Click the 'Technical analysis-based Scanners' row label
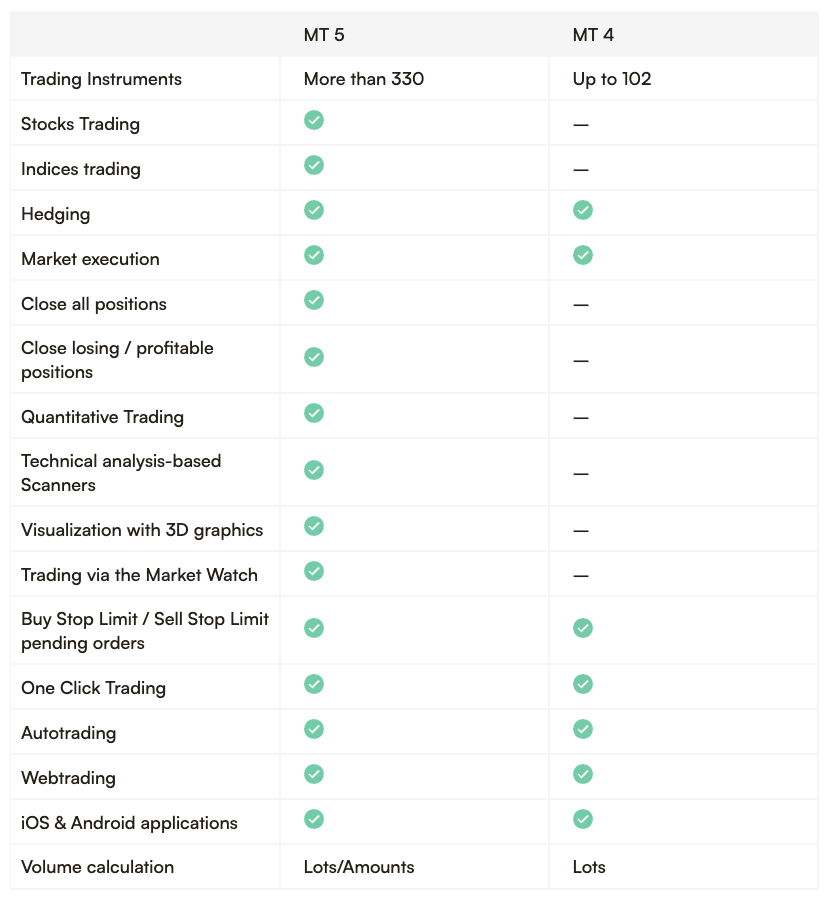The height and width of the screenshot is (897, 830). coord(121,473)
